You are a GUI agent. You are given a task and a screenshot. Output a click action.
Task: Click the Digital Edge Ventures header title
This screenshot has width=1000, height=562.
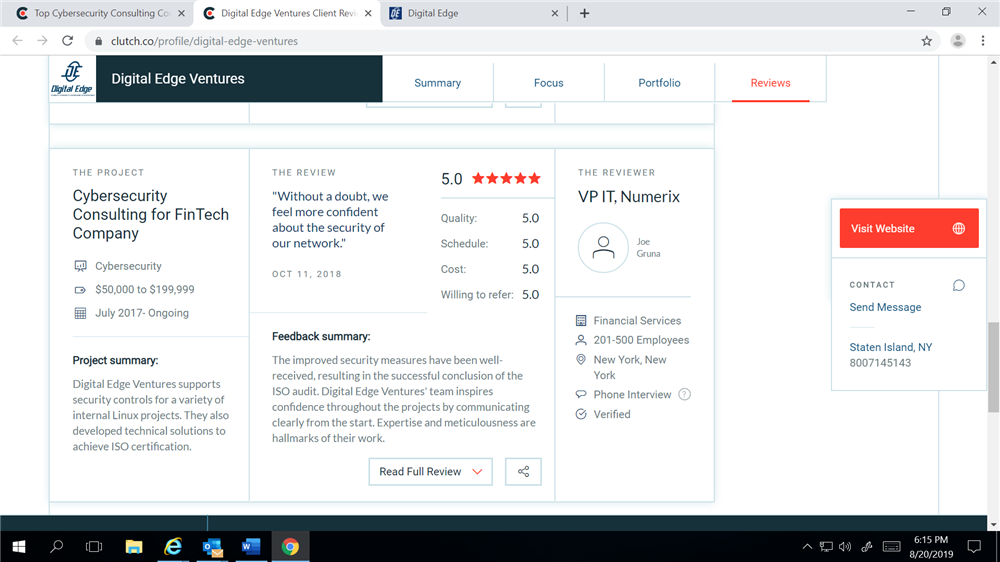178,78
